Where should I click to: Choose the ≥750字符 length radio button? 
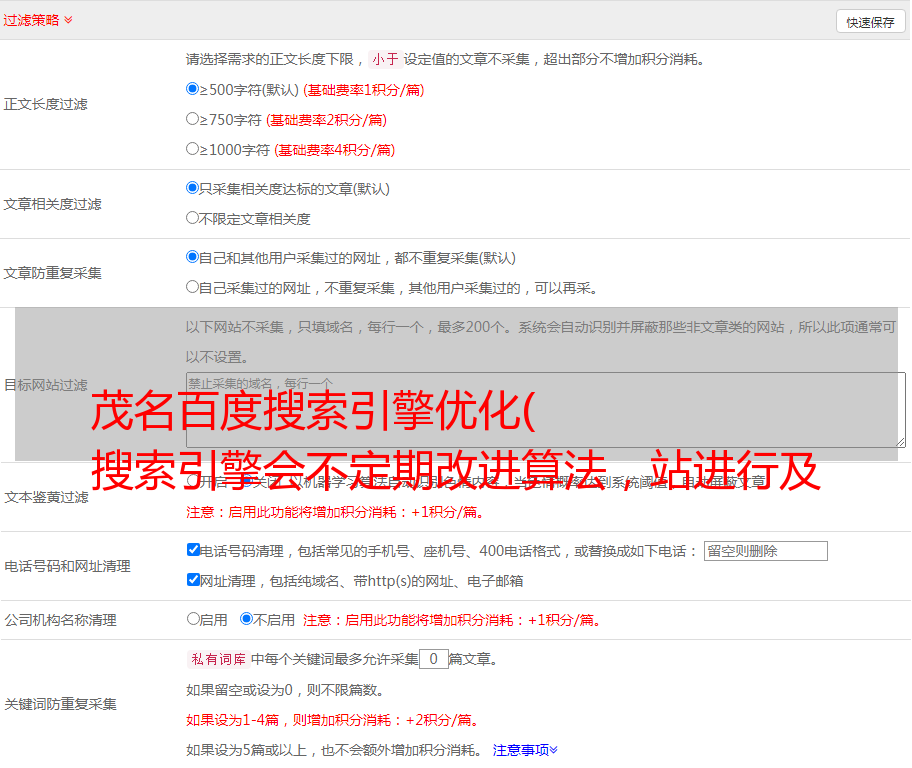pos(193,119)
